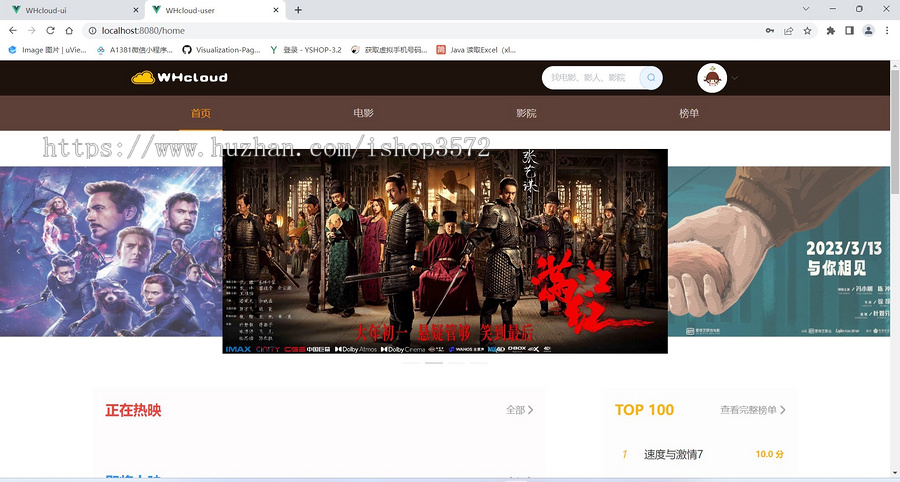The width and height of the screenshot is (900, 482).
Task: Open 登录 - YSHOP-3.2 bookmark
Action: 305,50
